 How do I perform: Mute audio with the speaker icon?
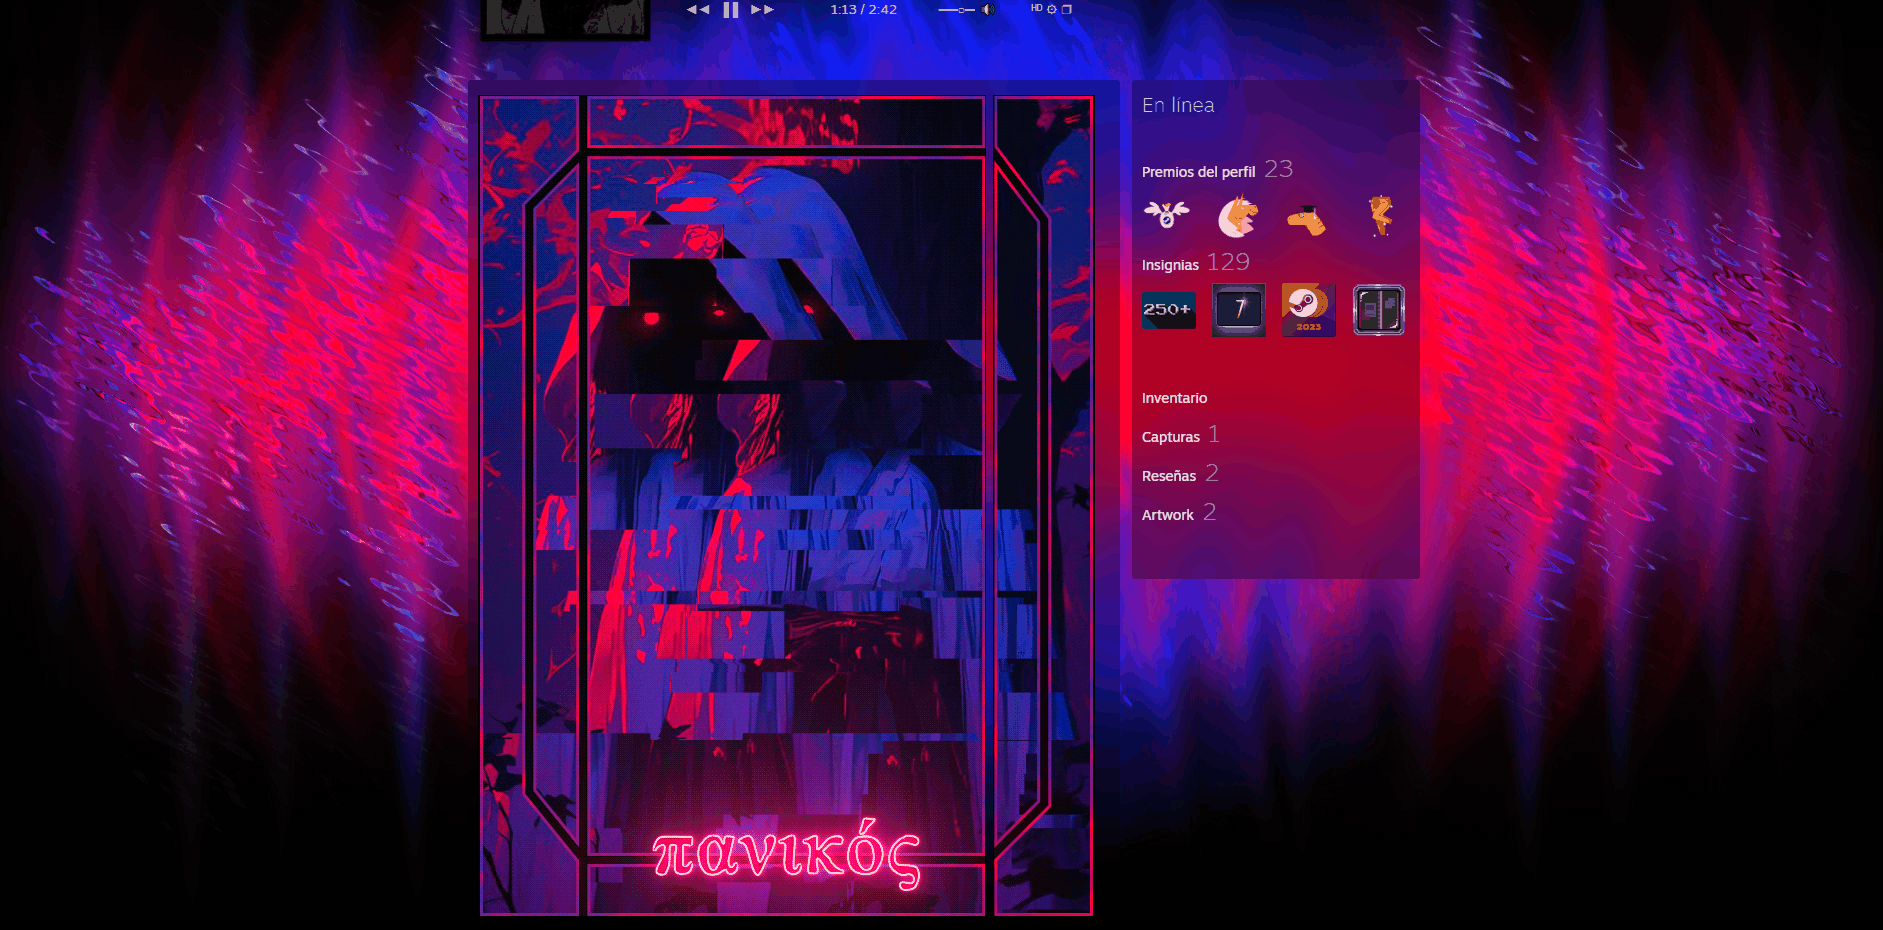[988, 9]
